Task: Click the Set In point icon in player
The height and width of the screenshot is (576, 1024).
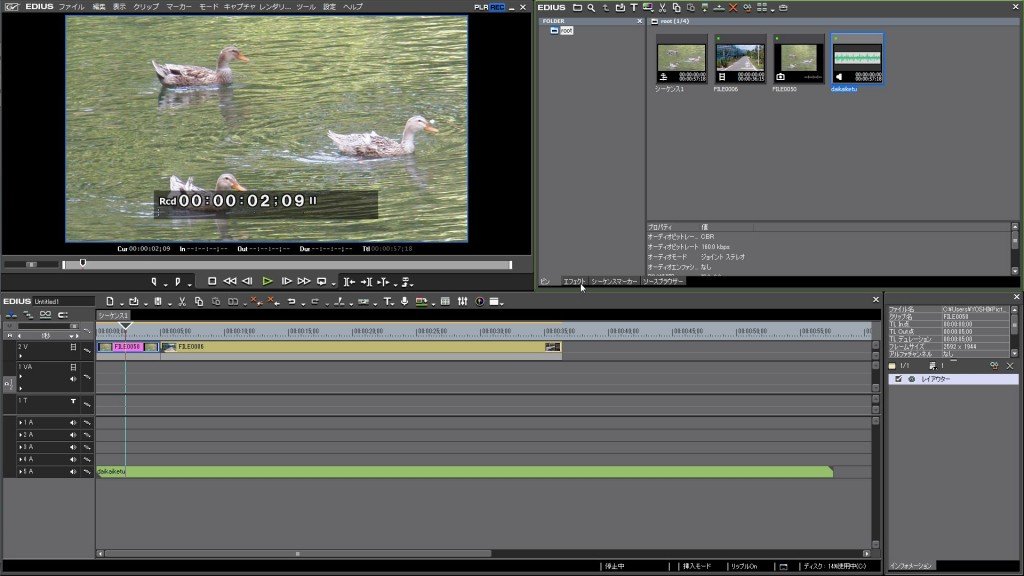Action: pos(154,282)
